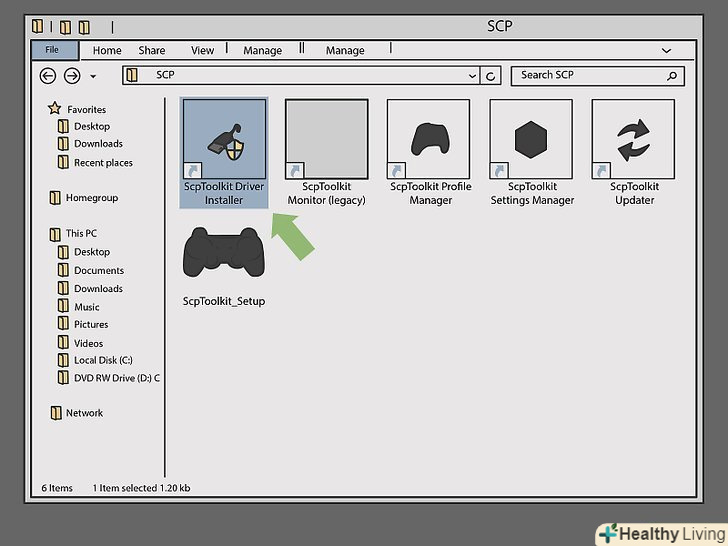Click the first title bar folder icon
Image resolution: width=728 pixels, height=546 pixels.
[x=38, y=26]
